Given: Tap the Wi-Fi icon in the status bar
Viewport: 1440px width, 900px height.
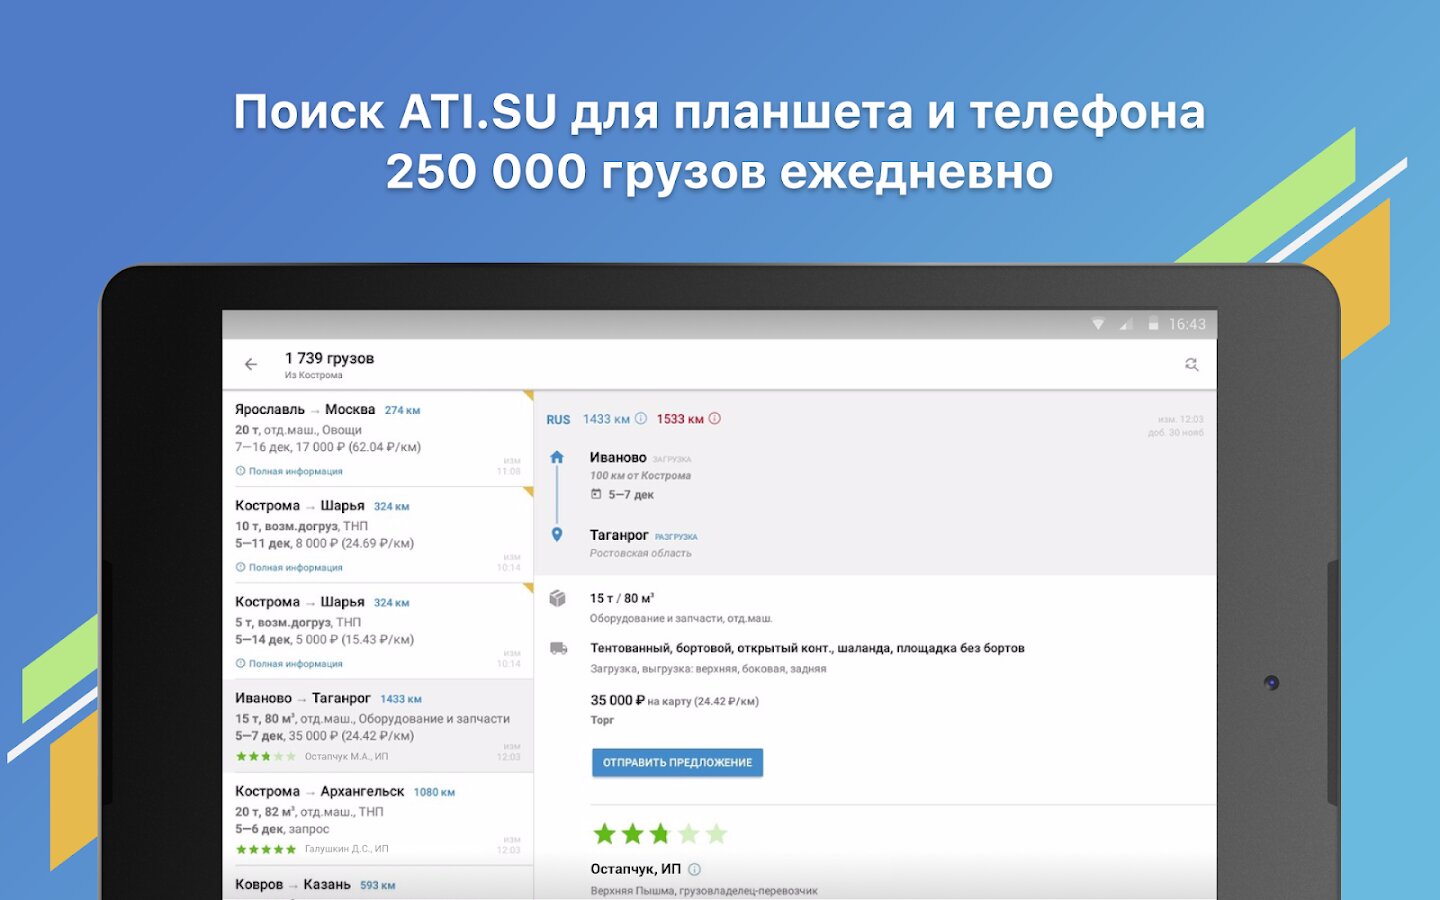Looking at the screenshot, I should [x=1098, y=324].
